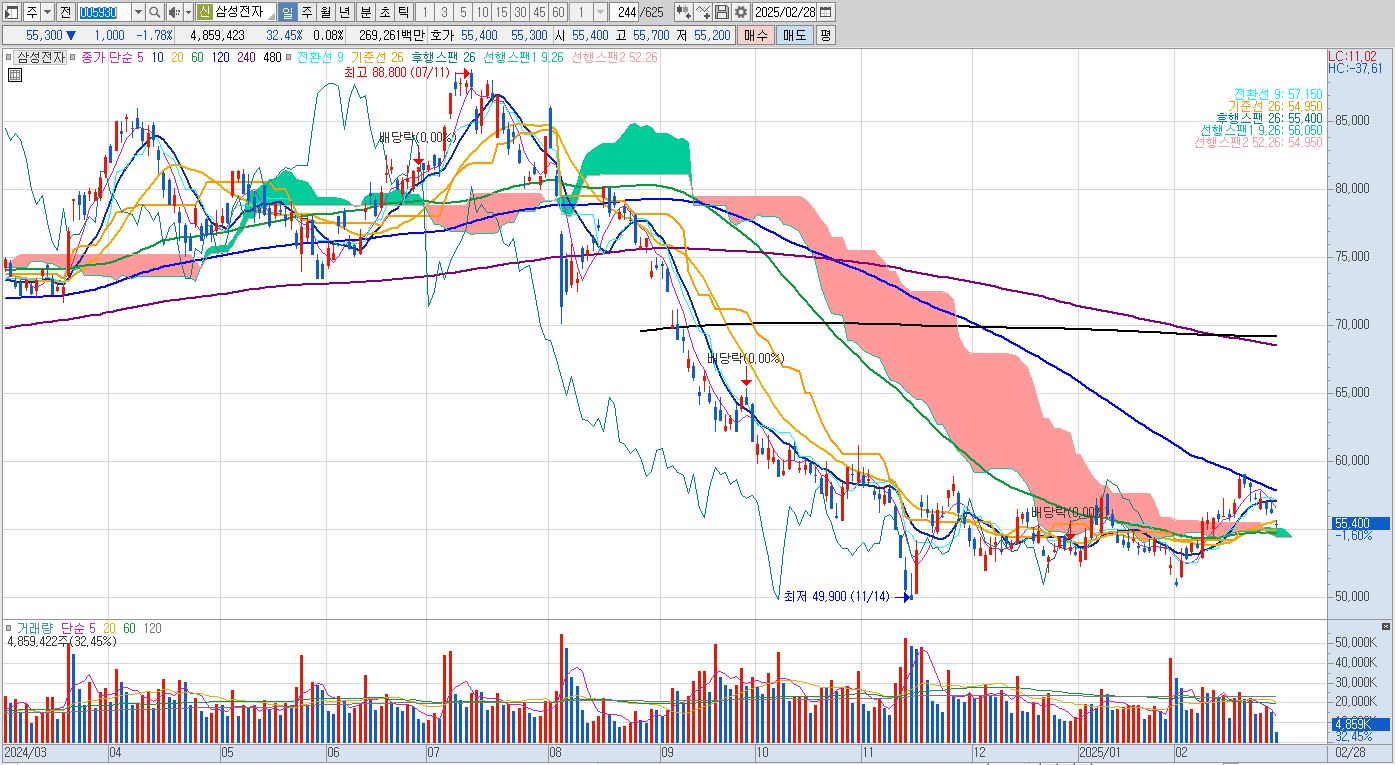Click the 거래량 단순 volume legend
Image resolution: width=1395 pixels, height=765 pixels.
[55, 628]
